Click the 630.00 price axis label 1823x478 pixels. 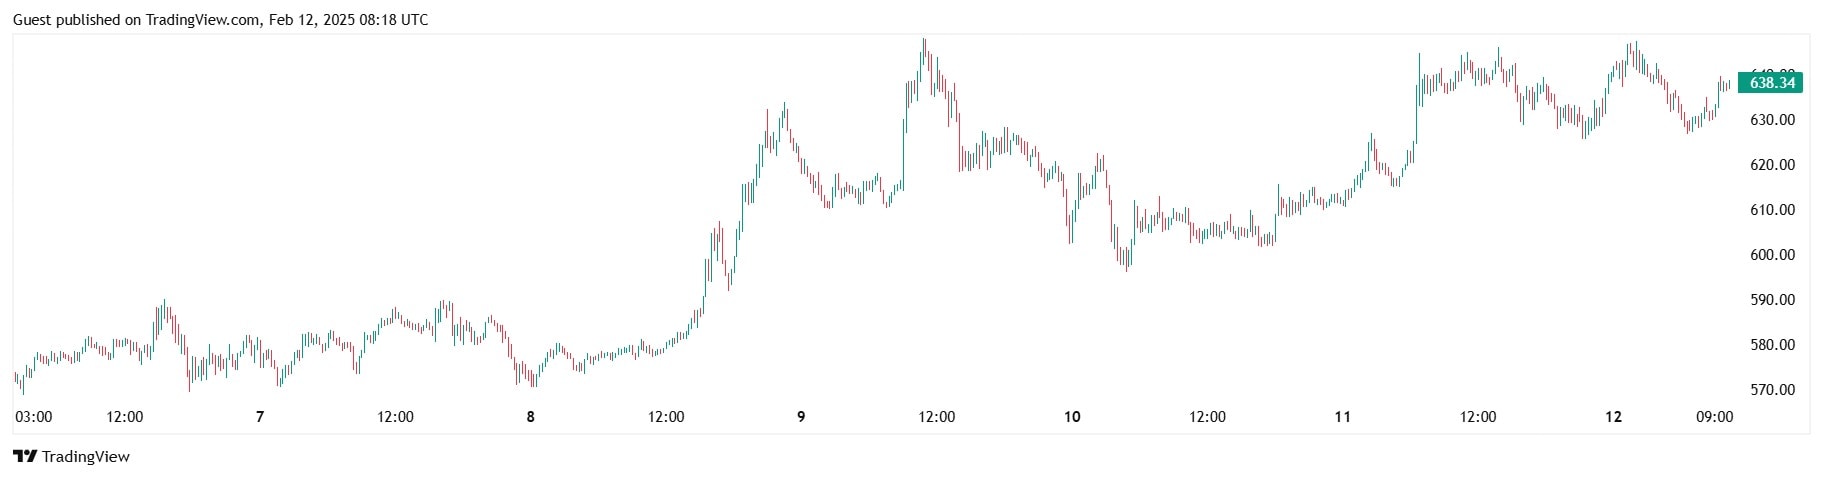(1772, 120)
